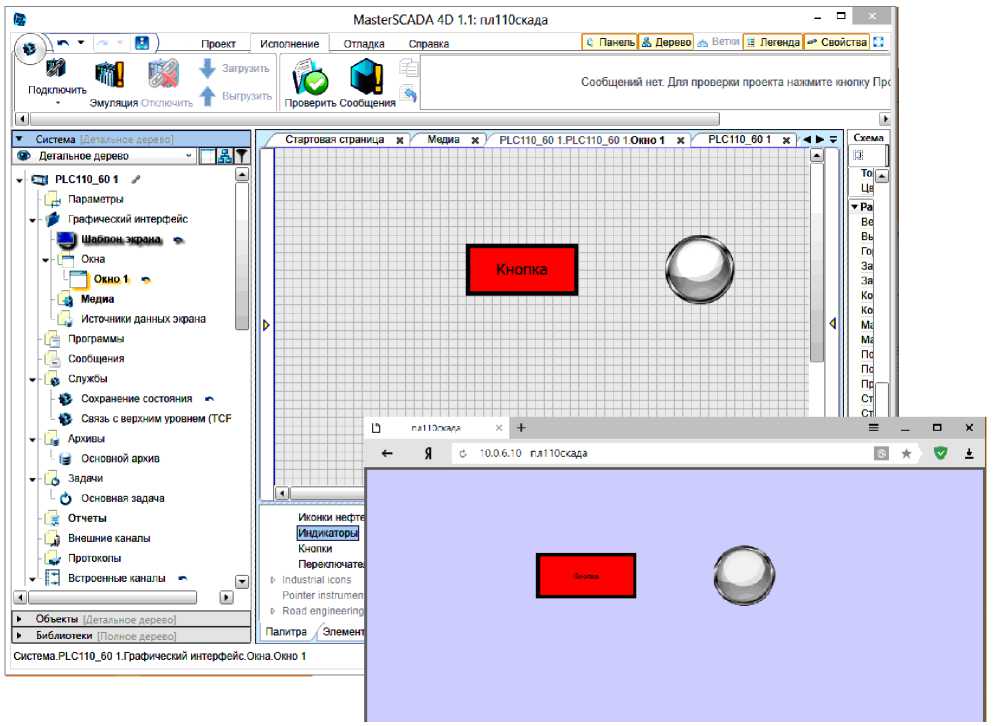
Task: Open the Проект ribbon tab
Action: pyautogui.click(x=218, y=44)
